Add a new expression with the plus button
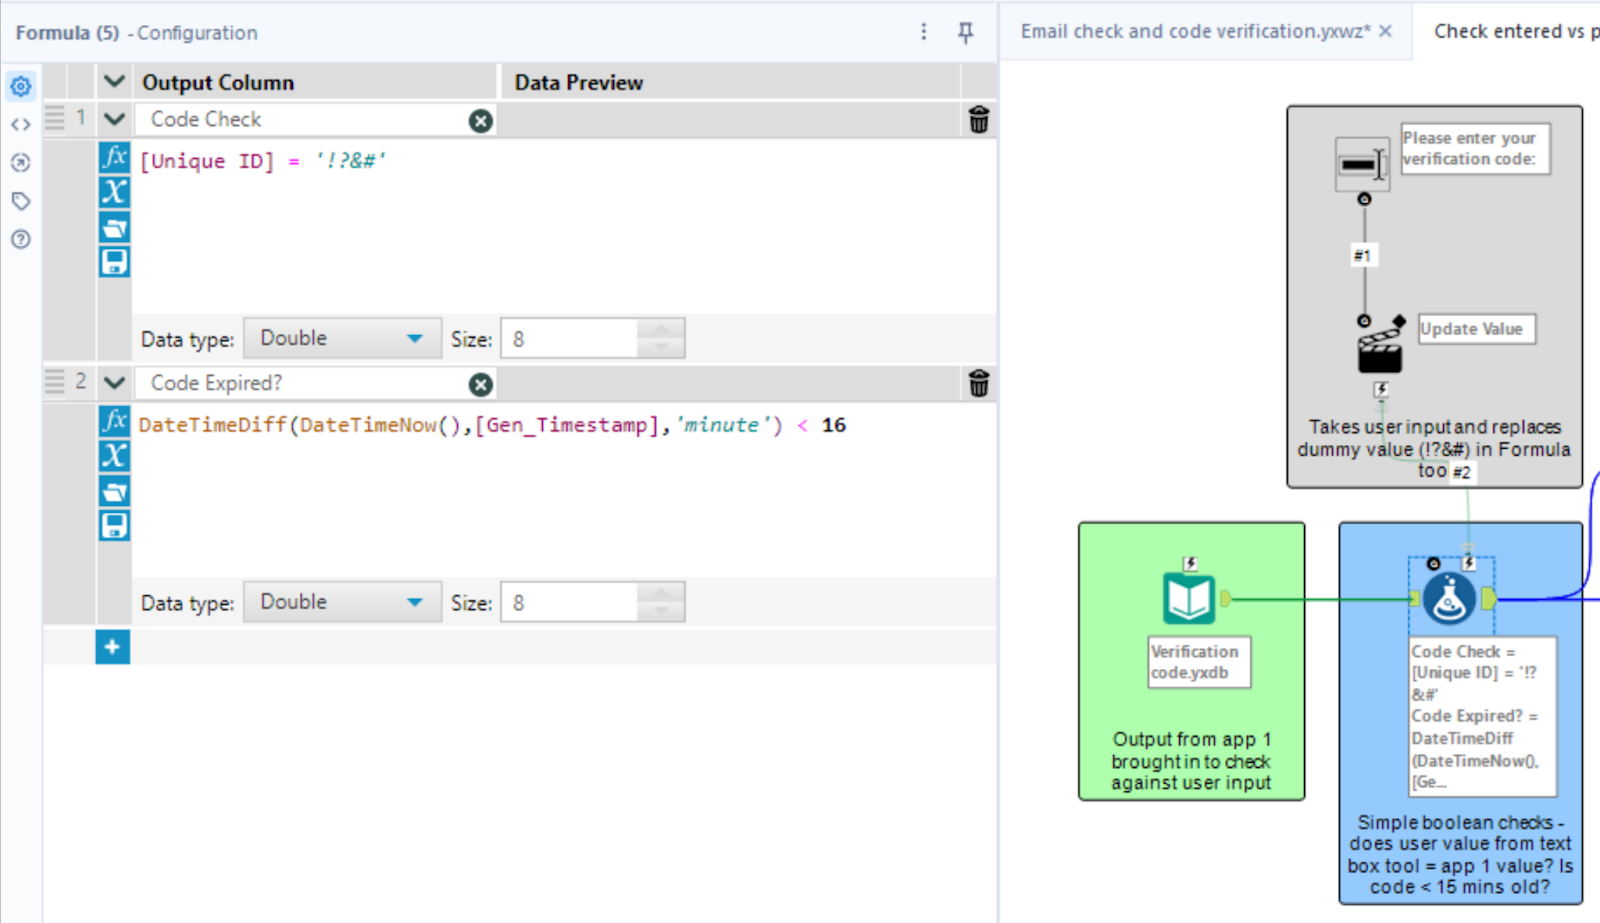The image size is (1600, 923). 112,647
